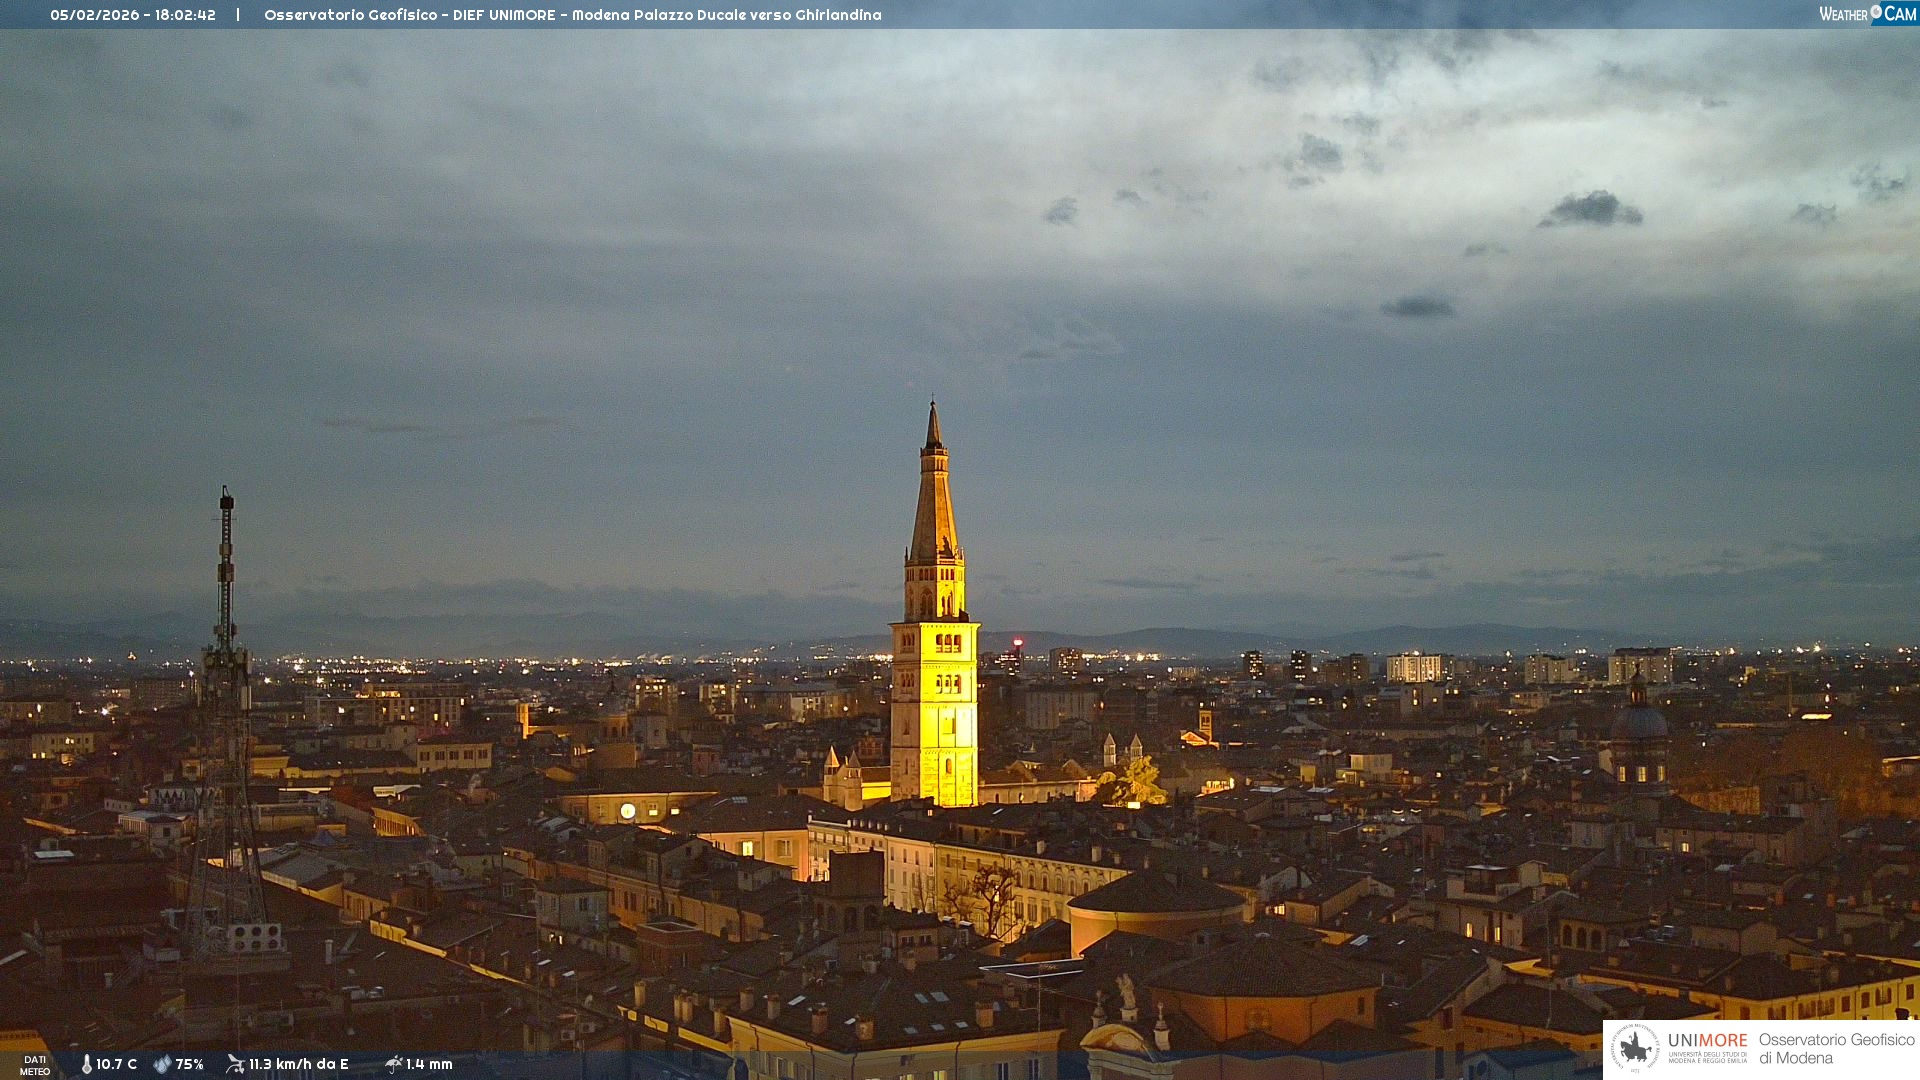Click the illuminated clock face on the building
Image resolution: width=1920 pixels, height=1080 pixels.
pyautogui.click(x=627, y=811)
